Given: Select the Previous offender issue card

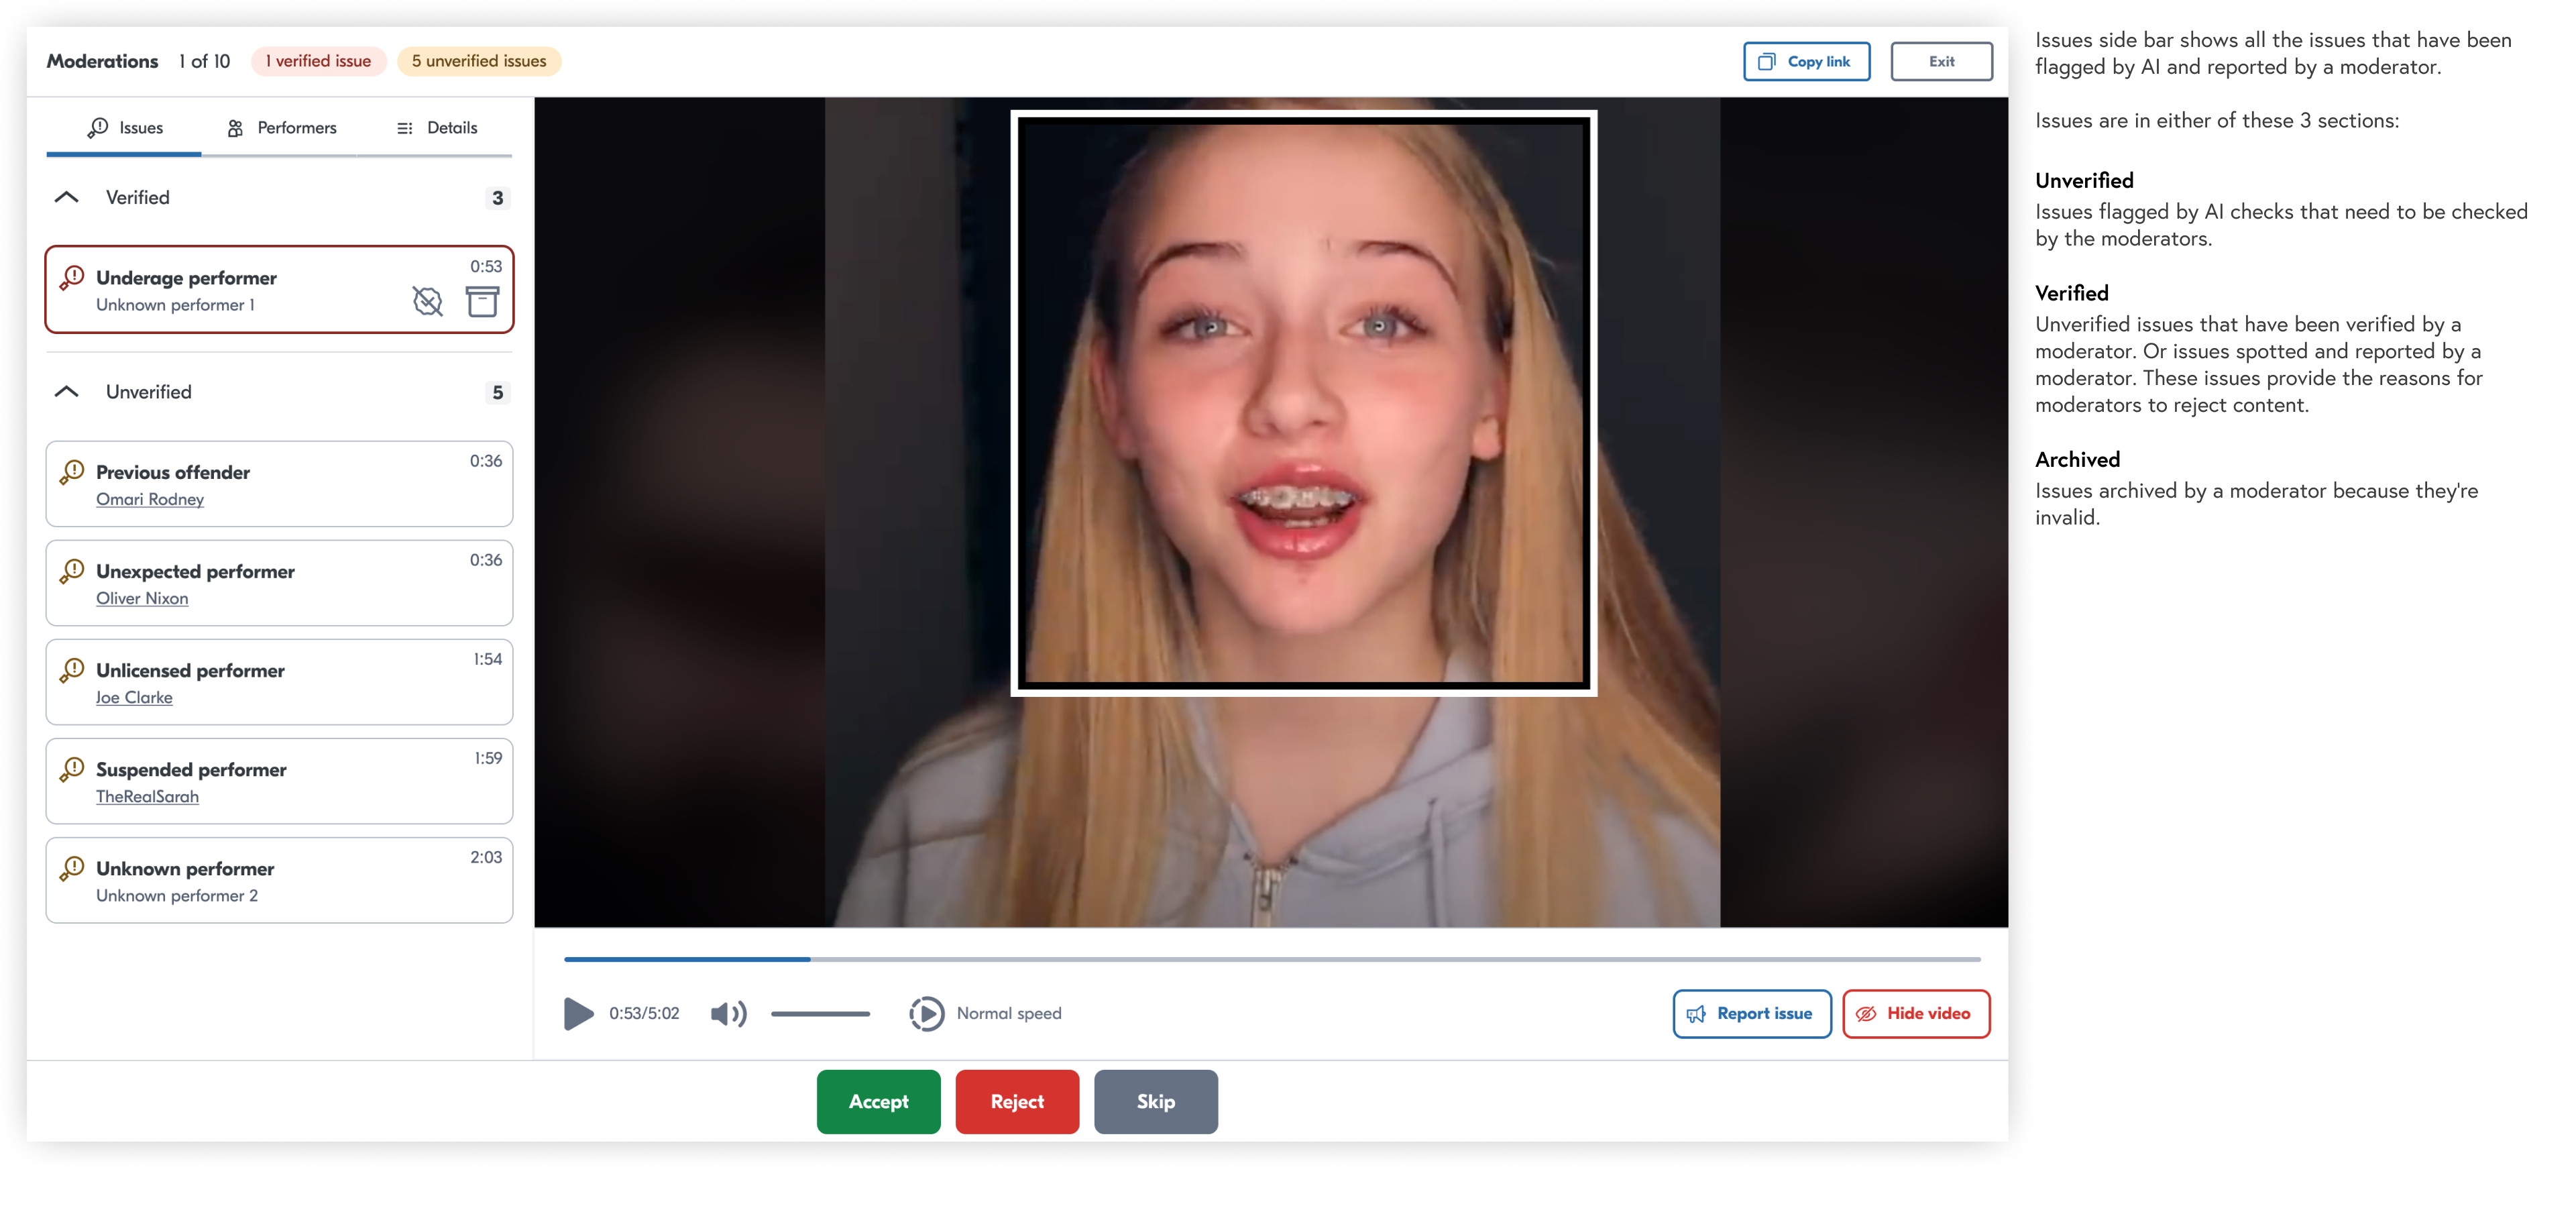Looking at the screenshot, I should point(279,484).
